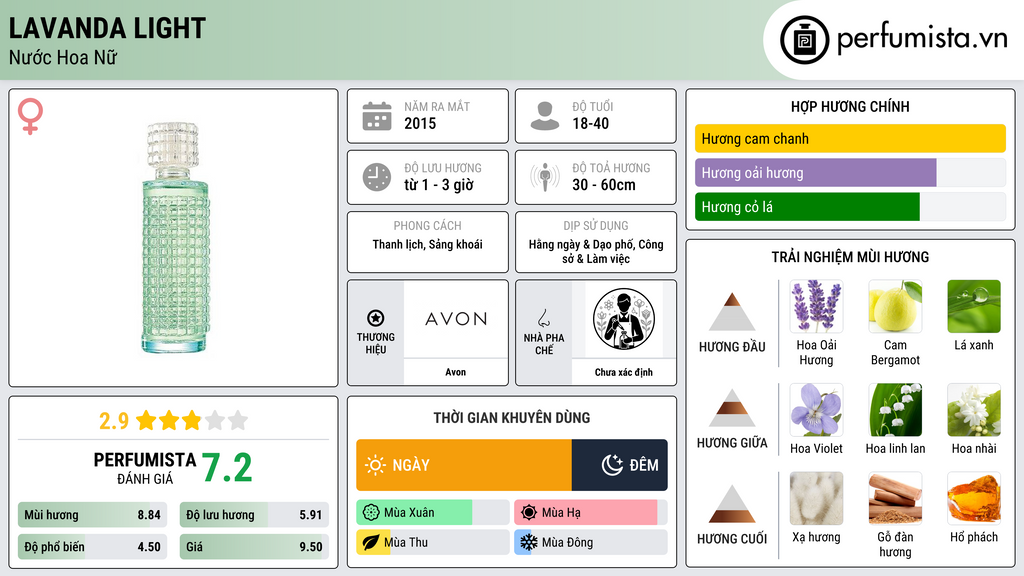Click the snowflake icon for Mùa Đông
The image size is (1024, 576).
(529, 542)
